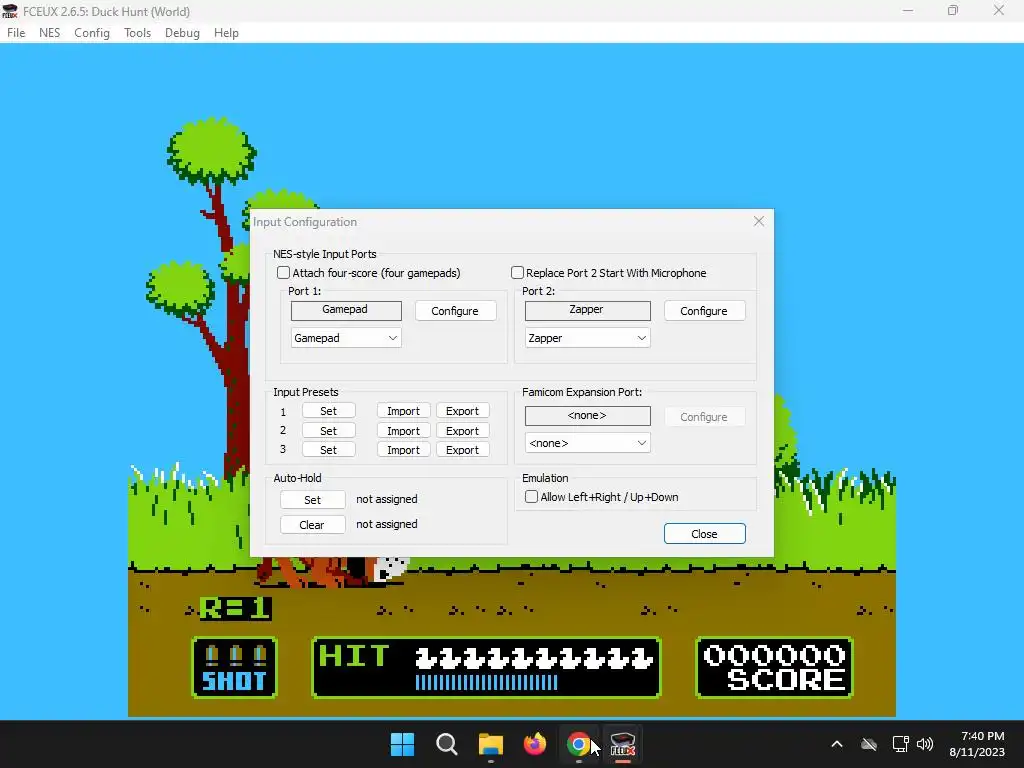Show hidden system tray icons
The width and height of the screenshot is (1024, 768).
pos(837,744)
